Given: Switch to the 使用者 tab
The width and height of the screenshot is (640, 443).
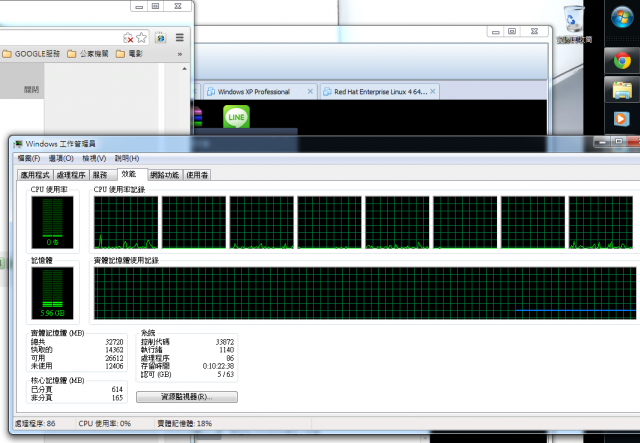Looking at the screenshot, I should click(x=197, y=175).
